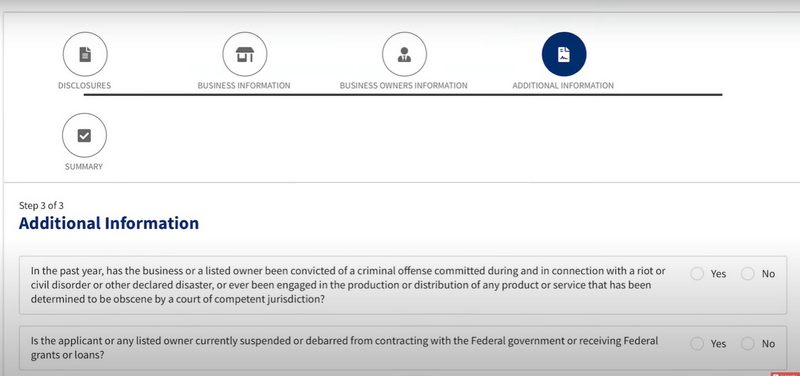Click the BUSINESS INFORMATION step label
Image resolution: width=800 pixels, height=376 pixels.
(244, 86)
